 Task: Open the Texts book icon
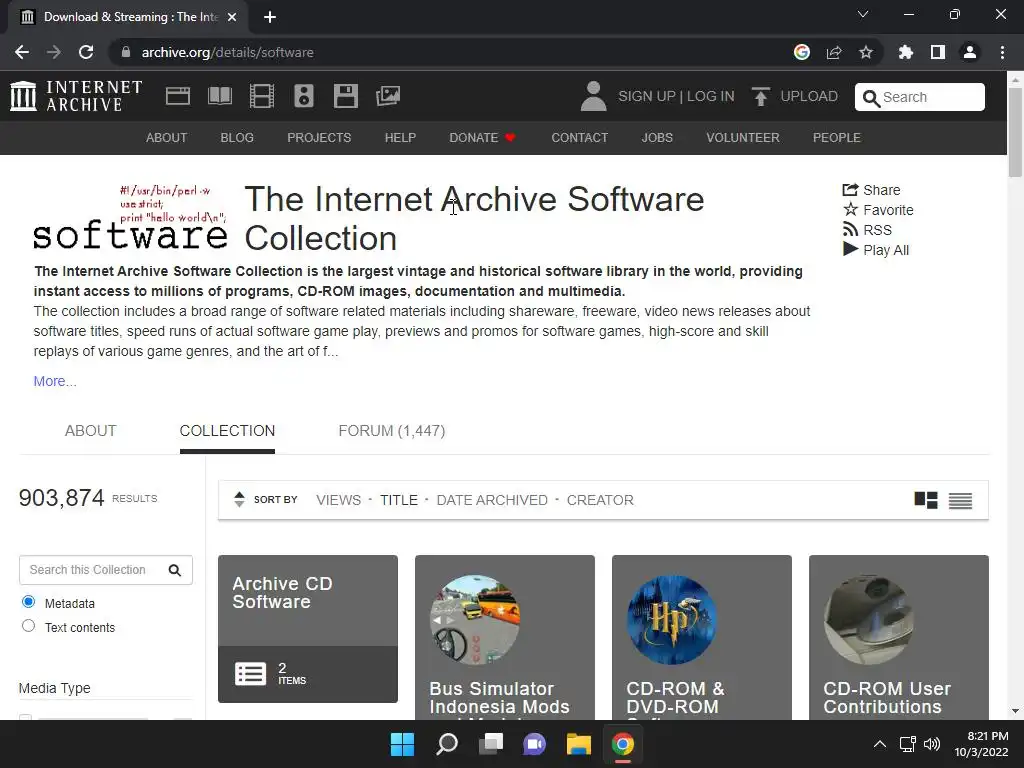click(219, 96)
